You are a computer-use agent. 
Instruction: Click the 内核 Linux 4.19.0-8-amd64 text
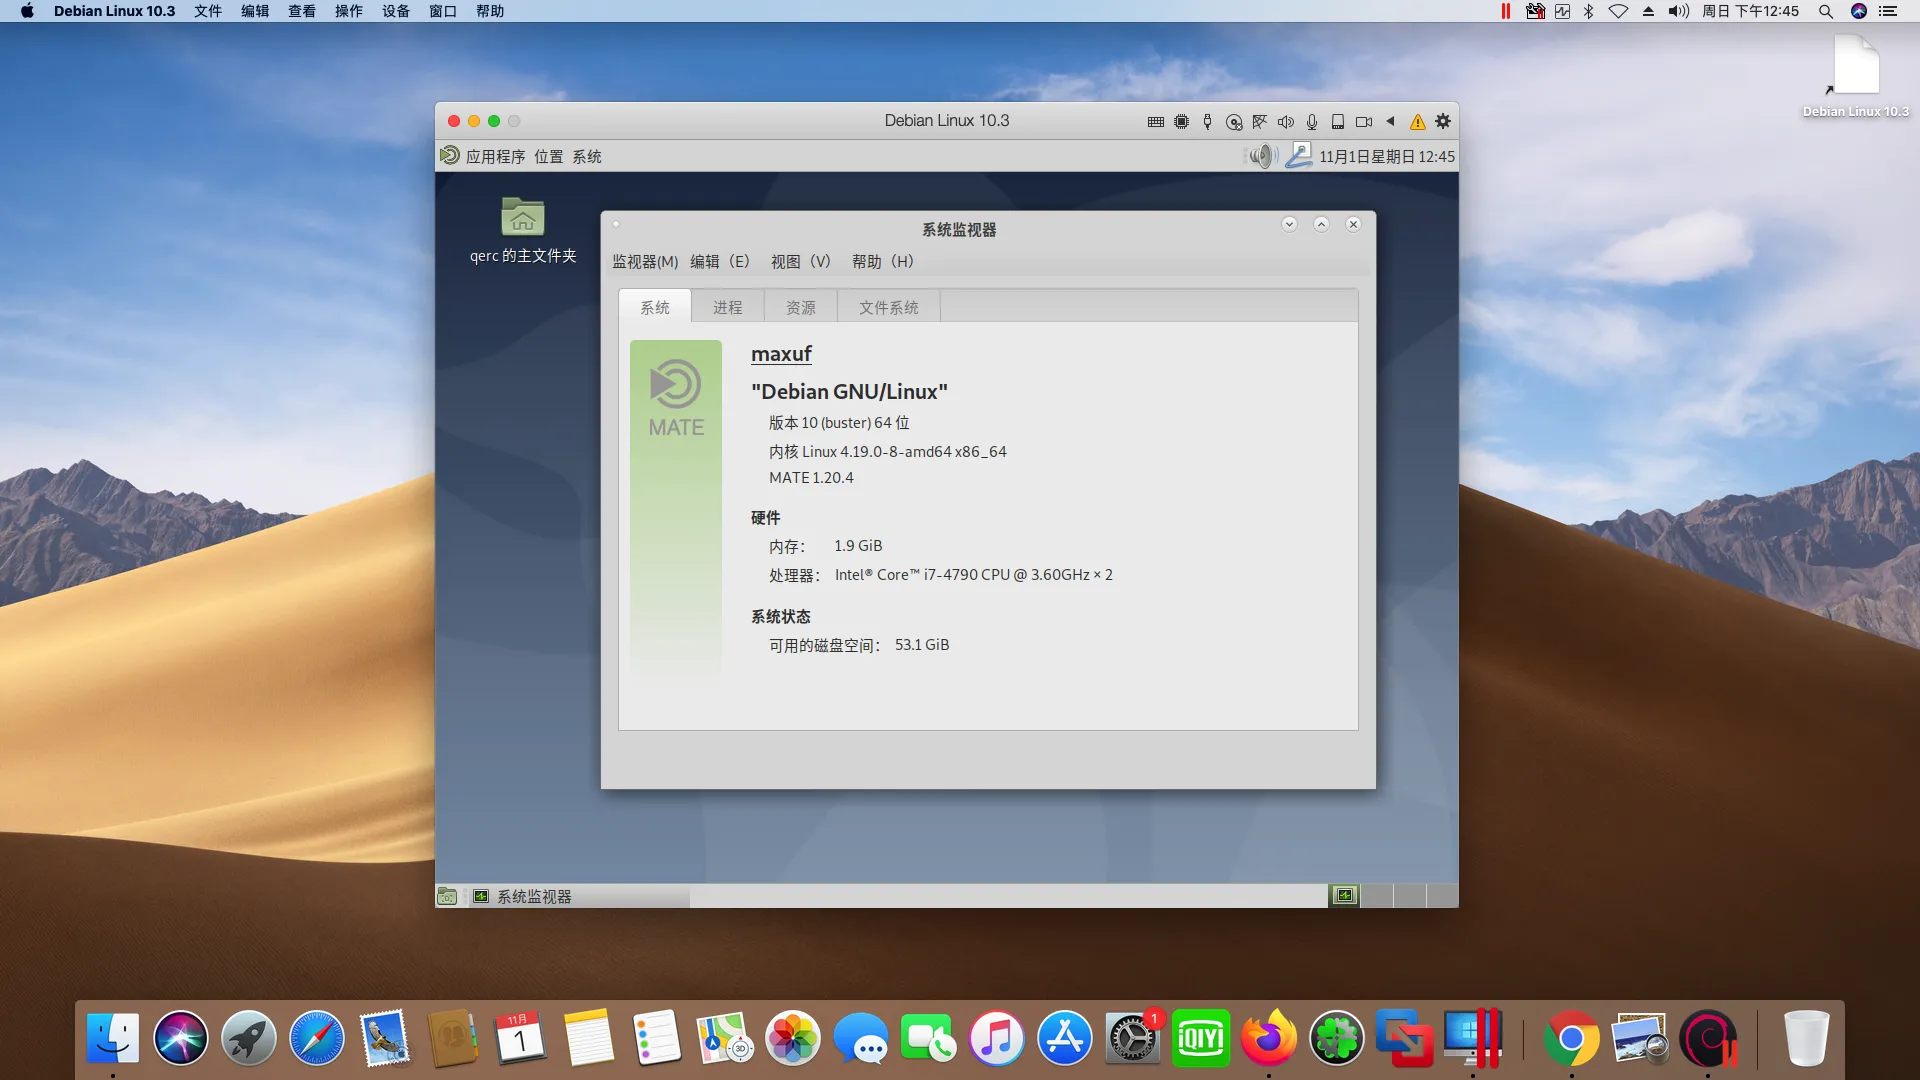888,452
